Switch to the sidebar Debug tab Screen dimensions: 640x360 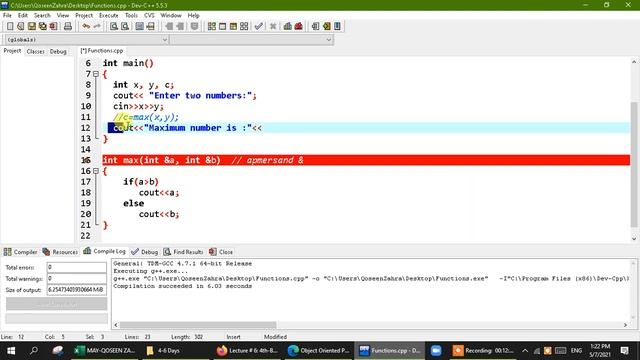tap(58, 51)
